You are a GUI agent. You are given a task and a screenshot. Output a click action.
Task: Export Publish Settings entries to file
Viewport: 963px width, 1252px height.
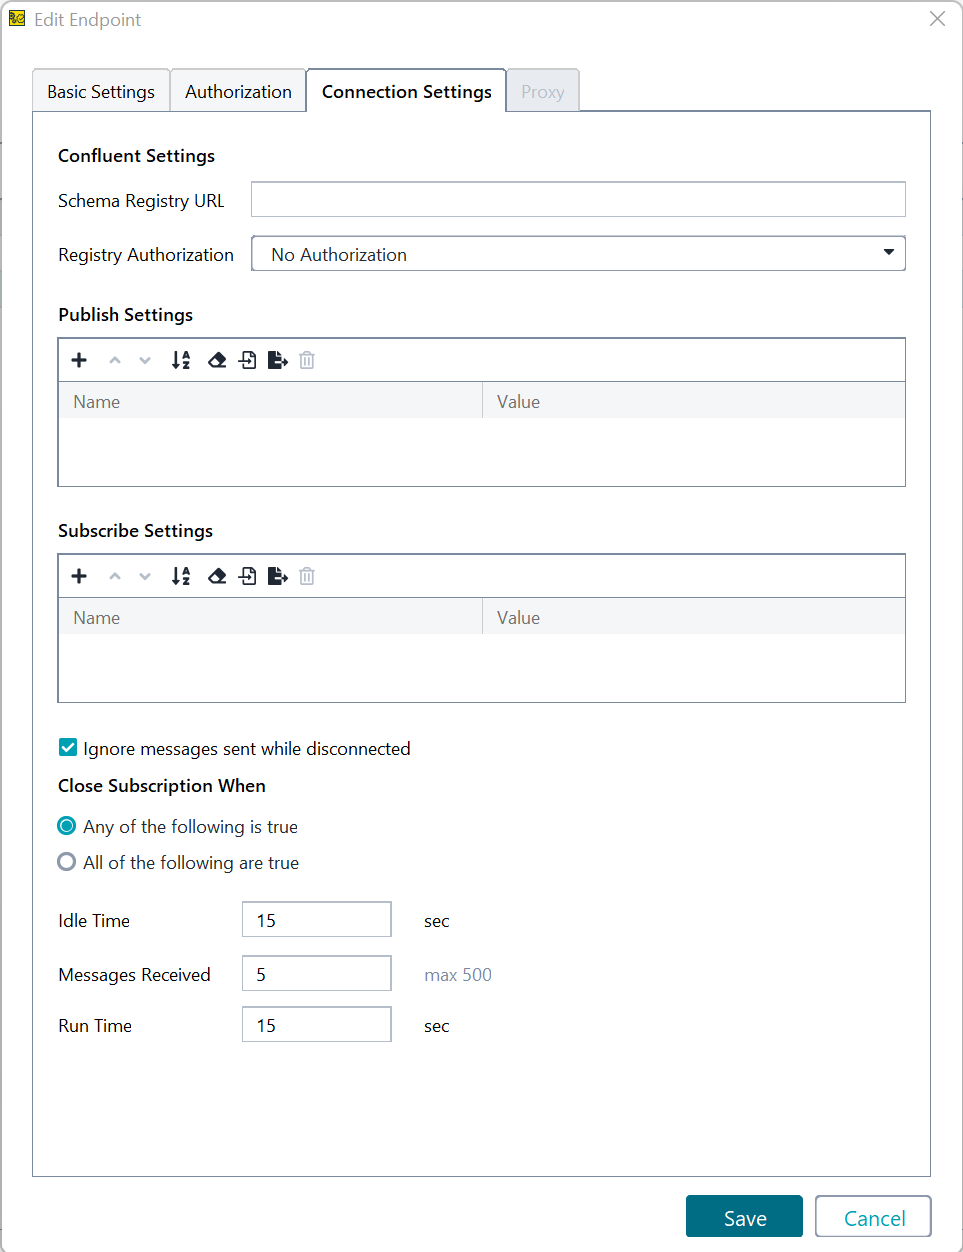[x=277, y=360]
